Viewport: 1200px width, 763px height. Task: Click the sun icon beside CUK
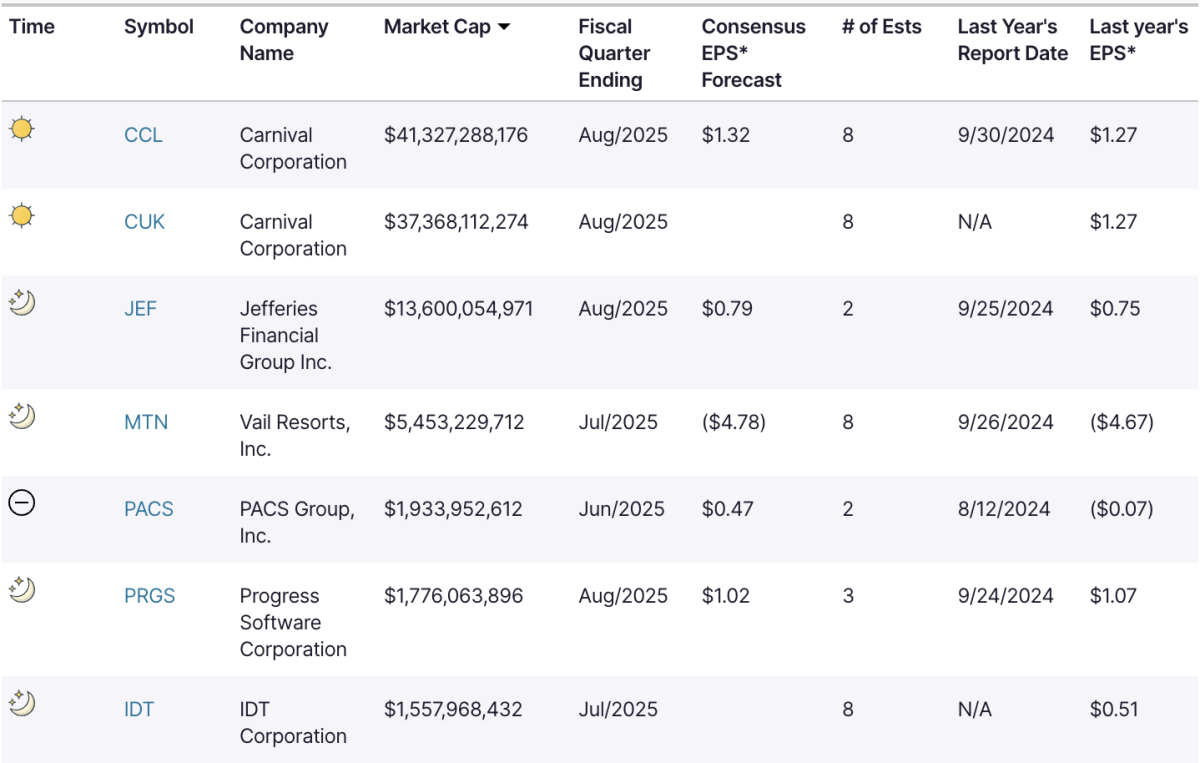22,215
